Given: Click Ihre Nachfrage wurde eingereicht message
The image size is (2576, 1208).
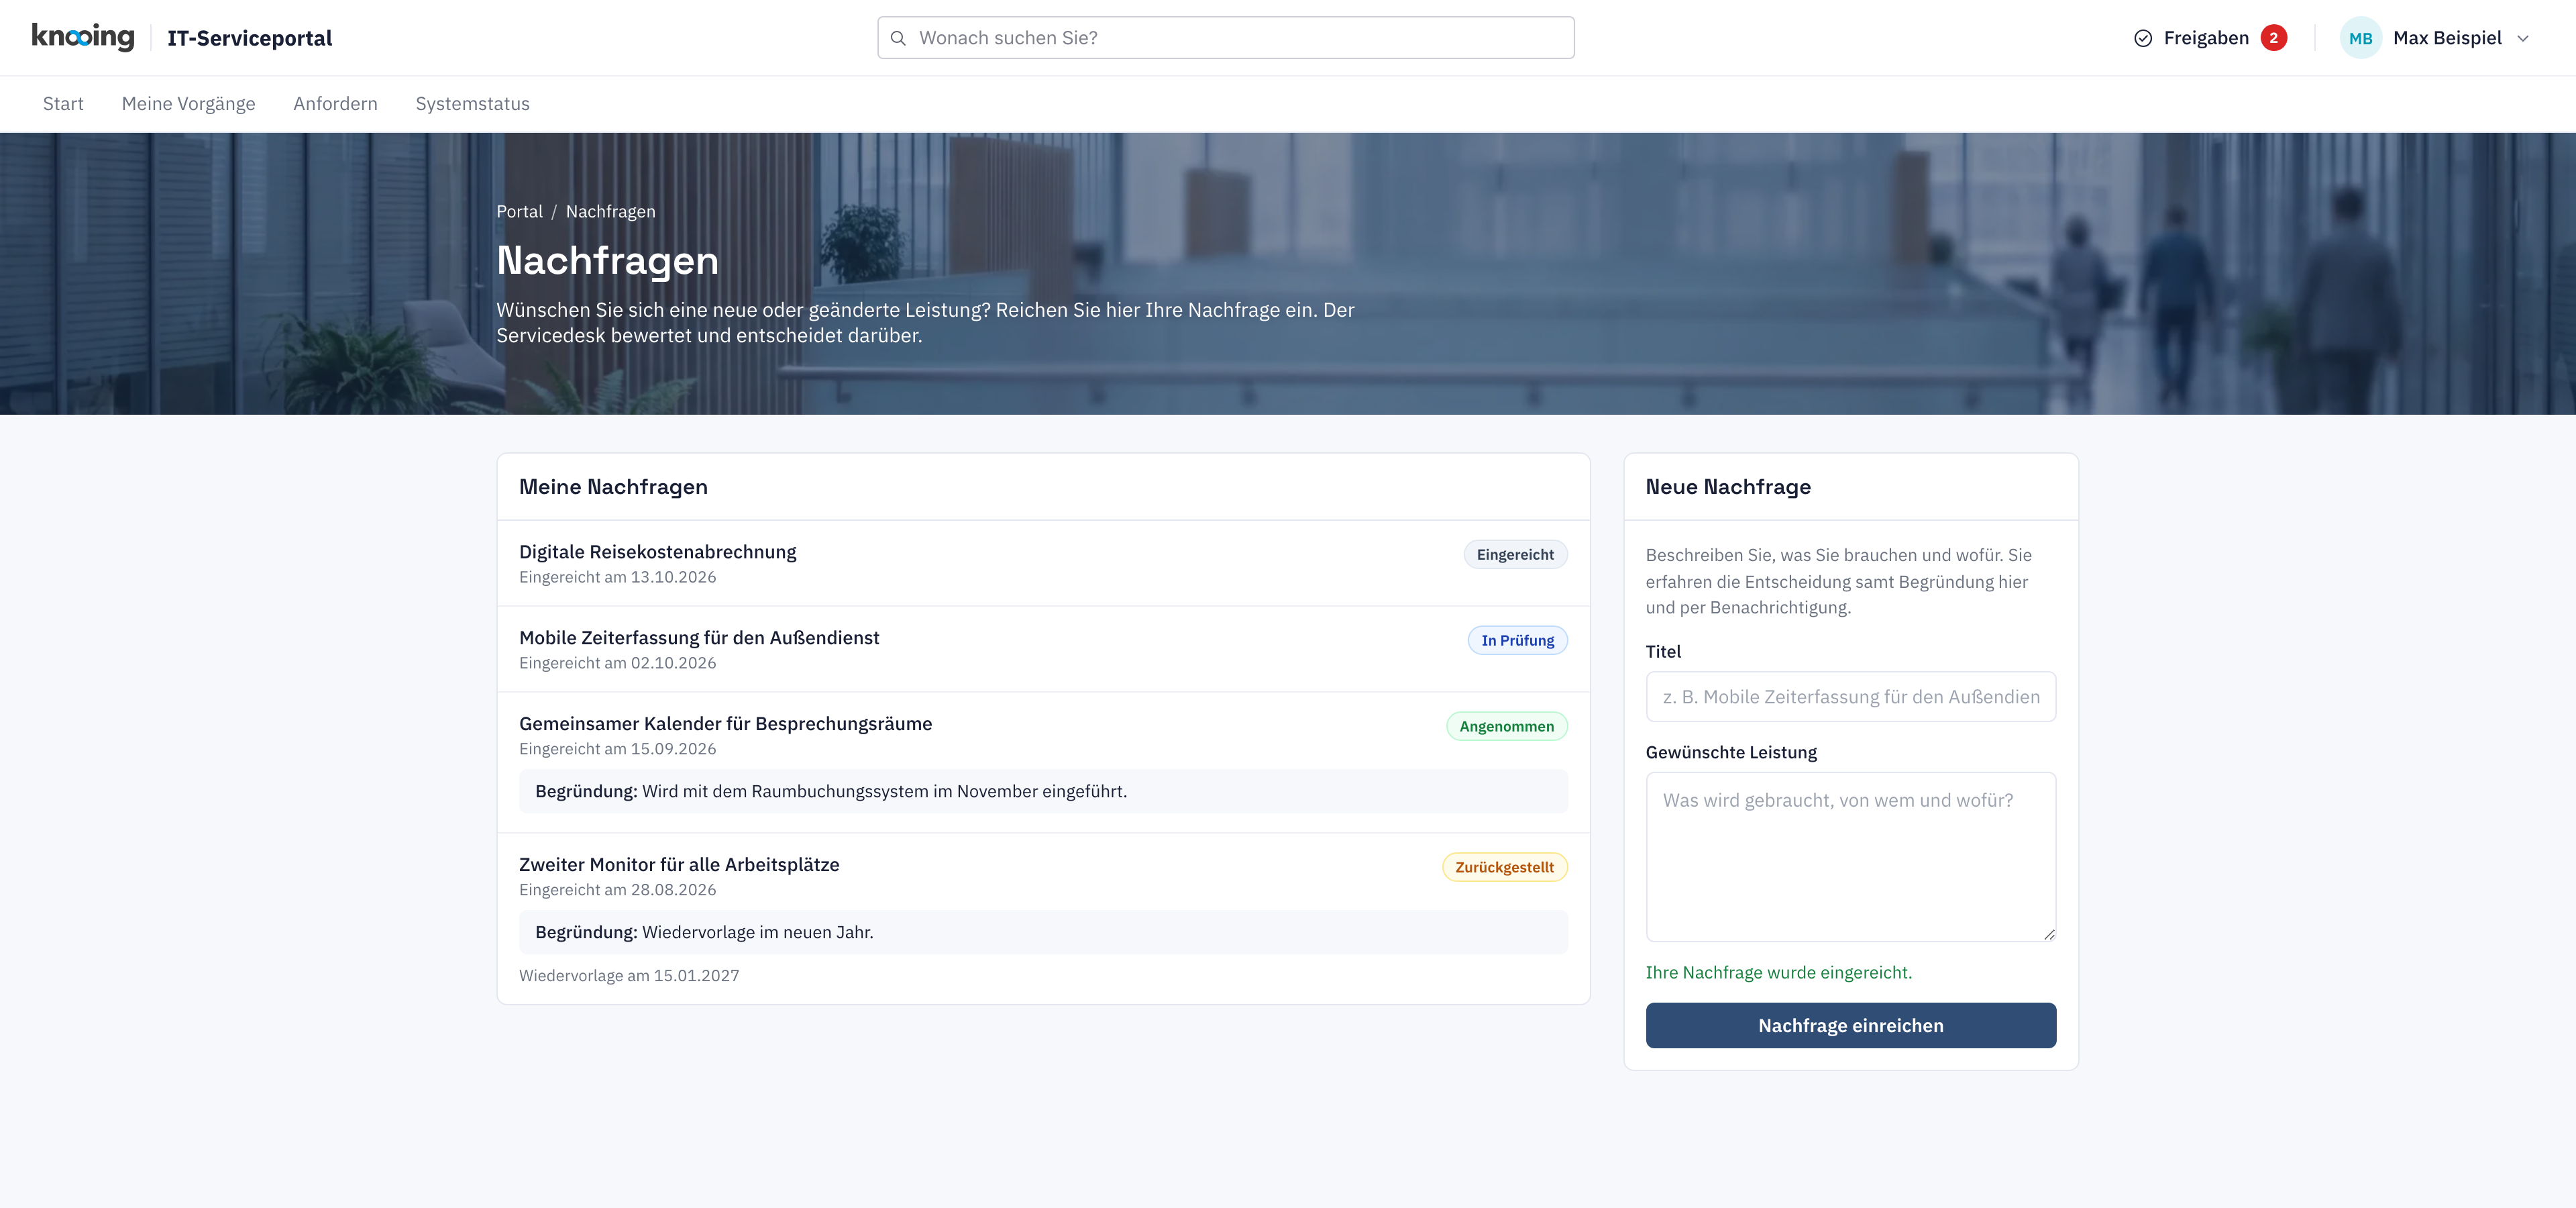Looking at the screenshot, I should (x=1778, y=973).
